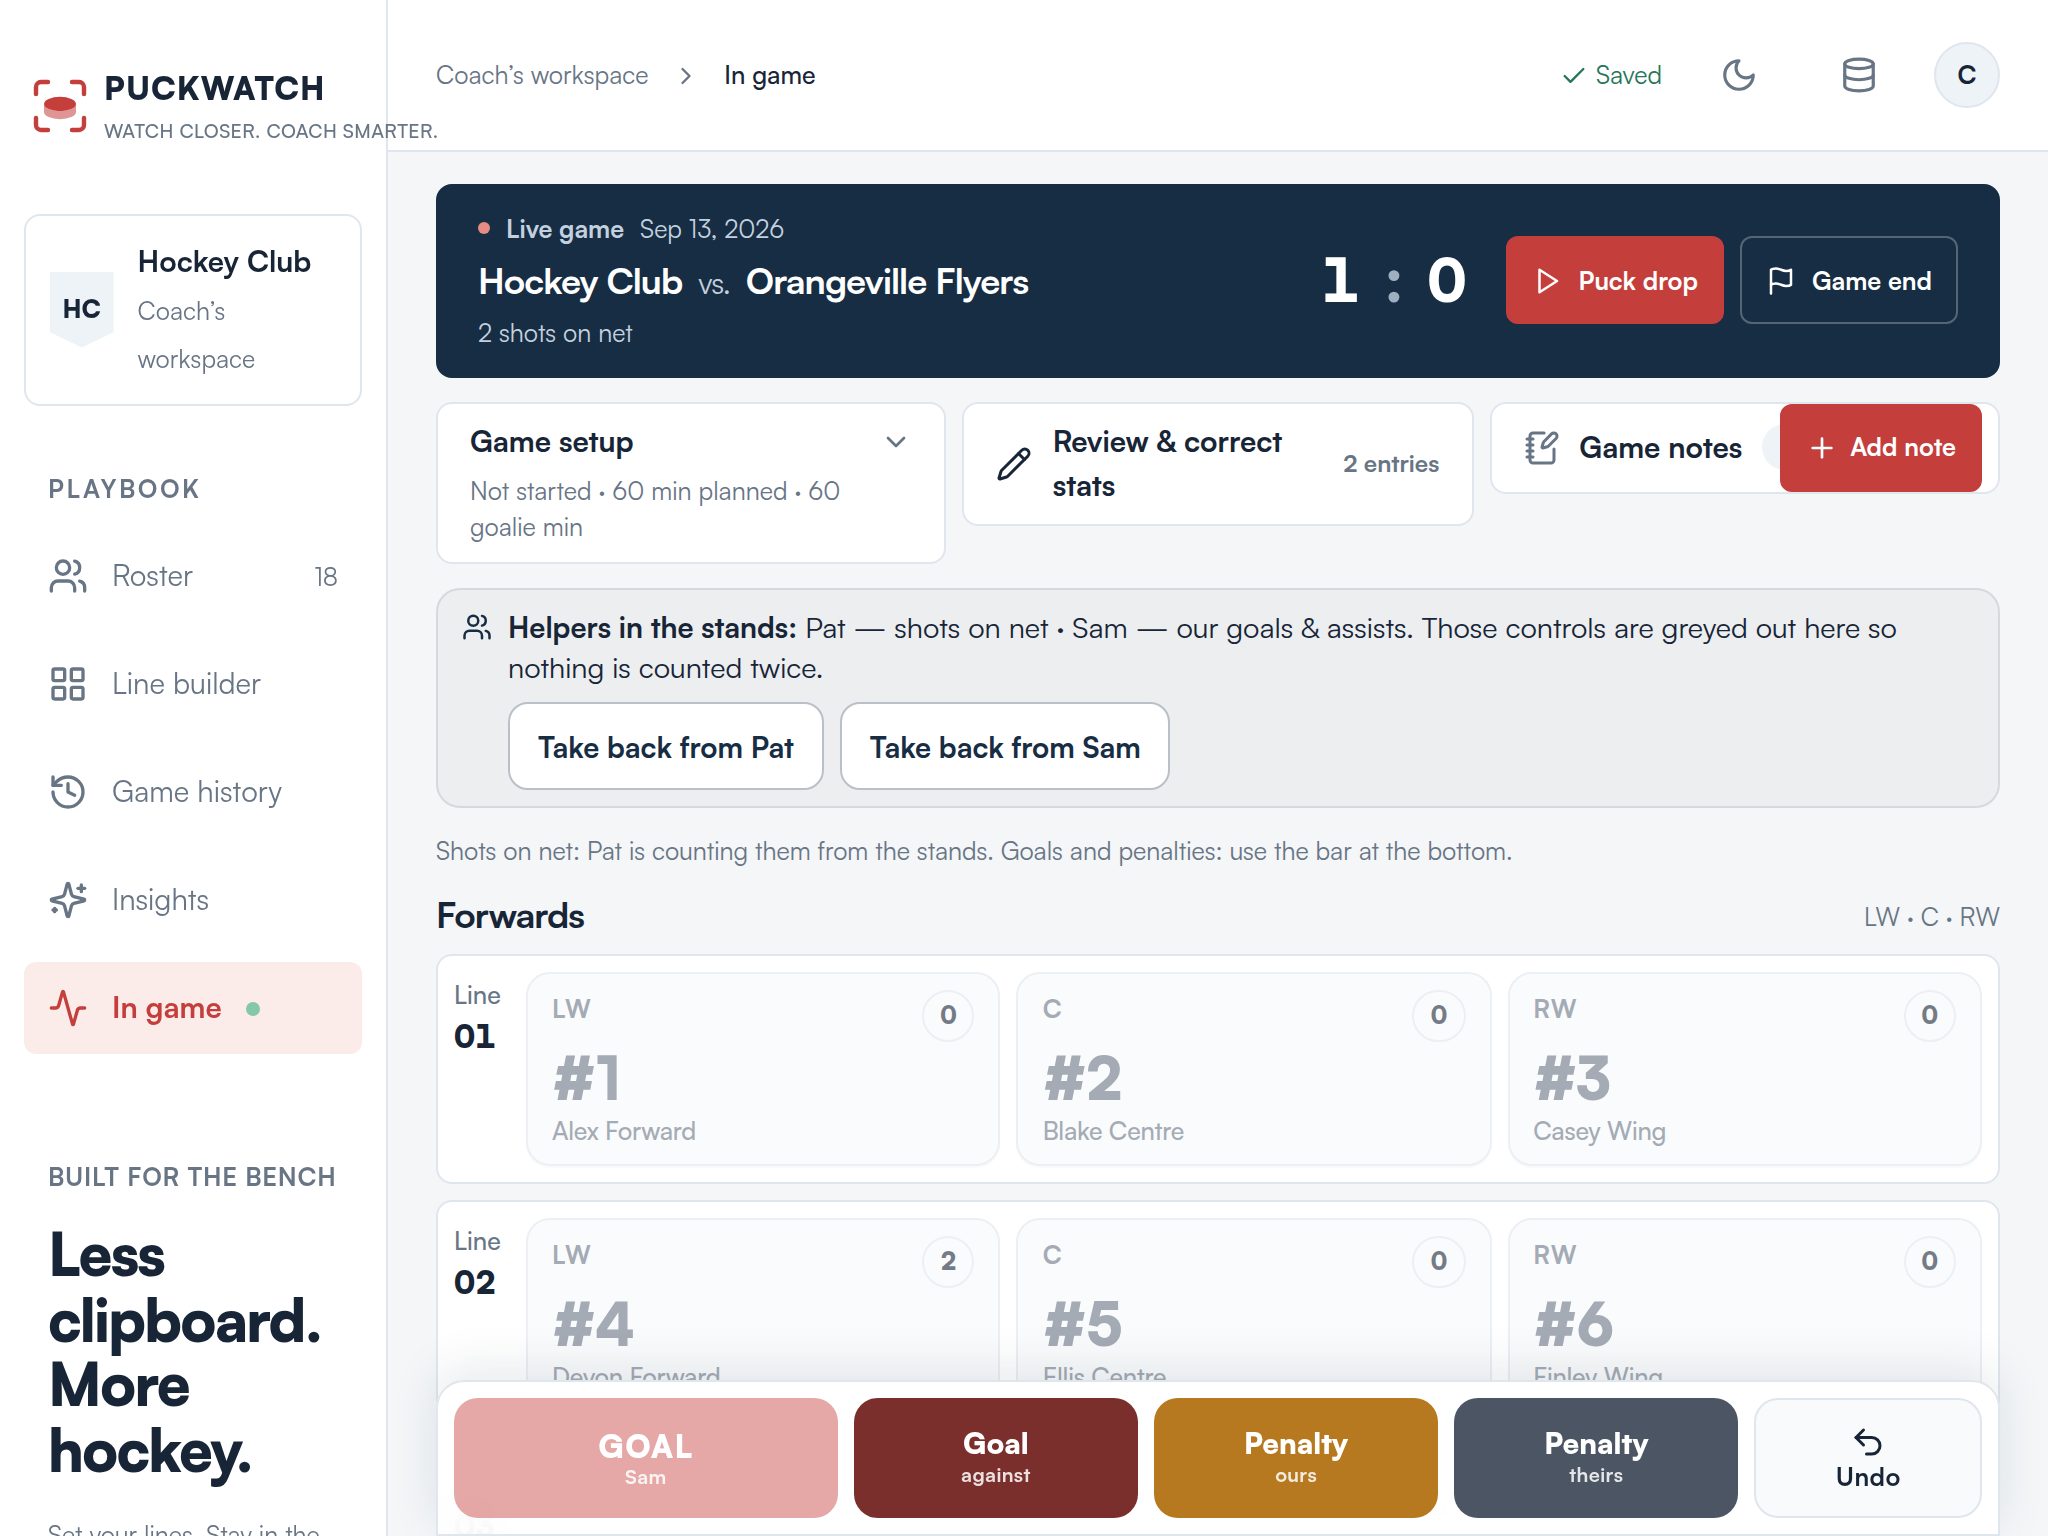Image resolution: width=2048 pixels, height=1536 pixels.
Task: Click Add note button
Action: (x=1880, y=448)
